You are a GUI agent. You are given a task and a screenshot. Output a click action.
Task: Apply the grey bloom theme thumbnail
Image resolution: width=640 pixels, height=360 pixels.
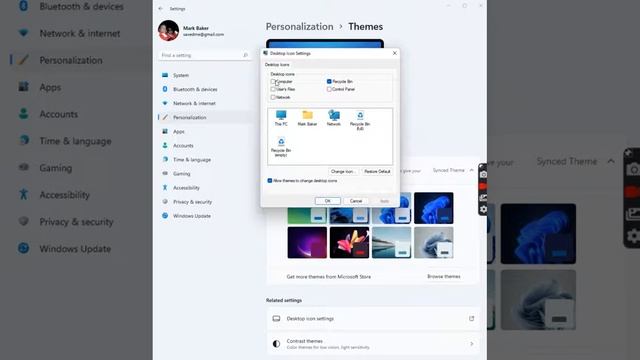[x=433, y=243]
